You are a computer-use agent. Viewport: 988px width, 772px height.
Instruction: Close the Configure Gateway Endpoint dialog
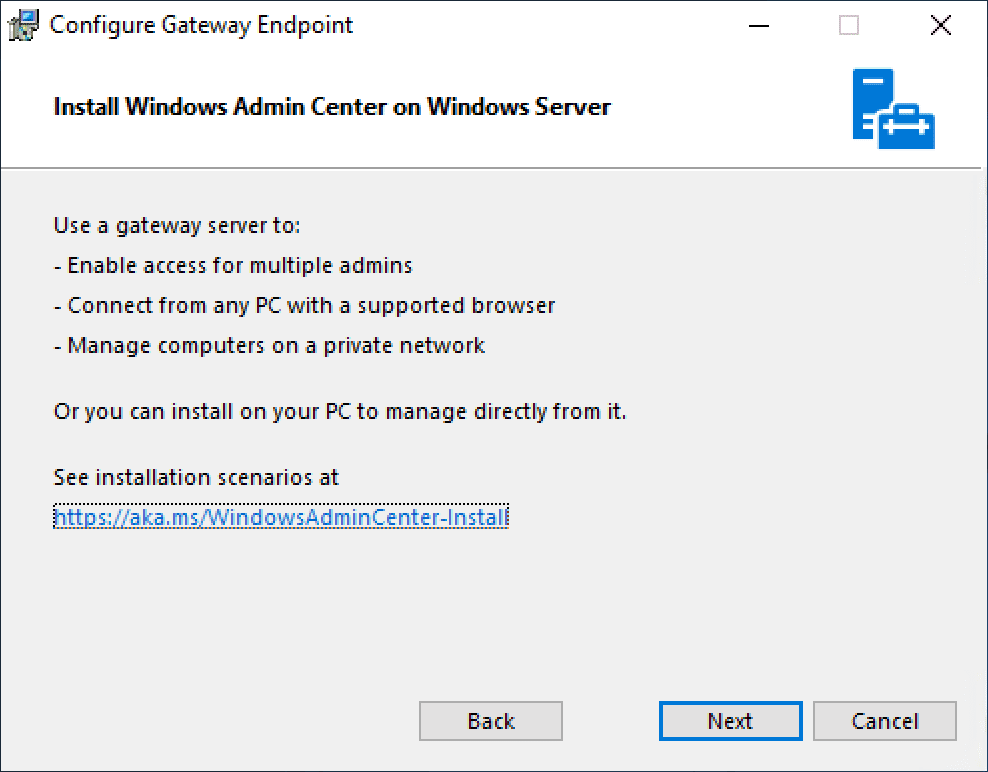coord(940,26)
